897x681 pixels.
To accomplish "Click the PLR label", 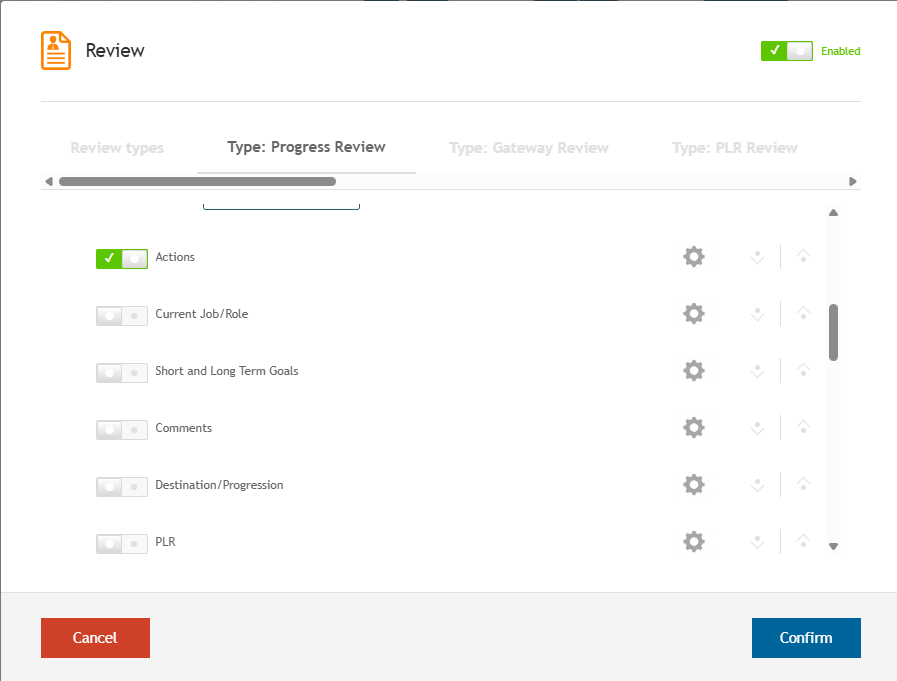I will (x=165, y=541).
